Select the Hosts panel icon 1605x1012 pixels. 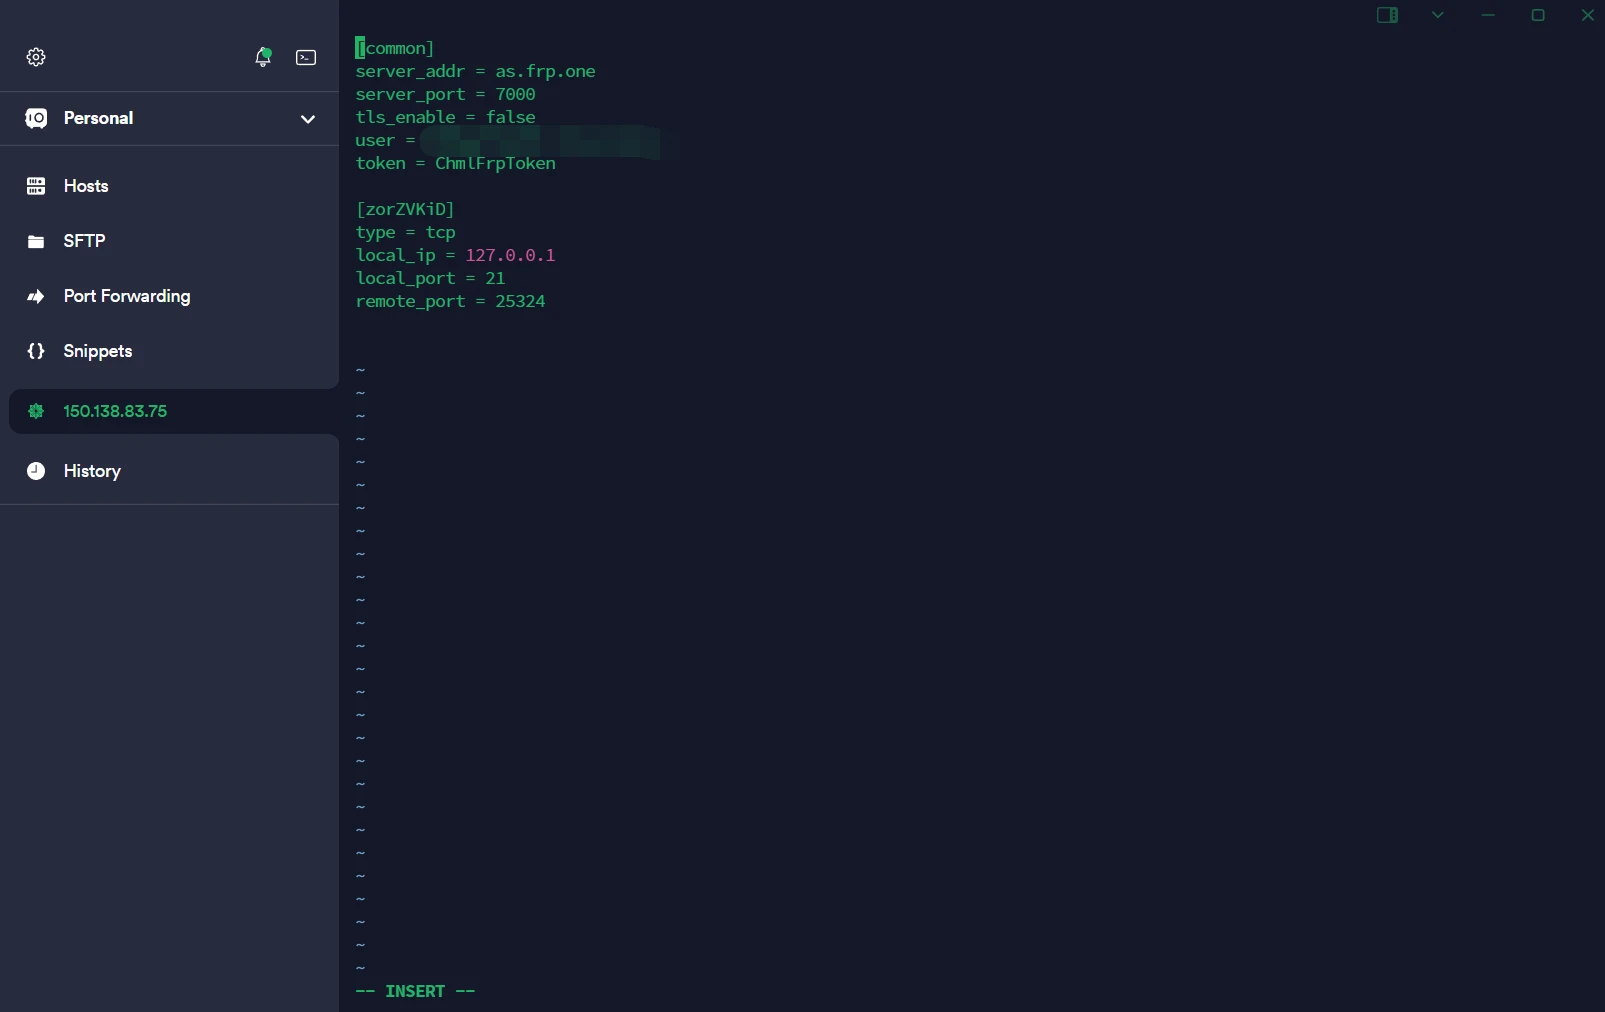tap(36, 186)
